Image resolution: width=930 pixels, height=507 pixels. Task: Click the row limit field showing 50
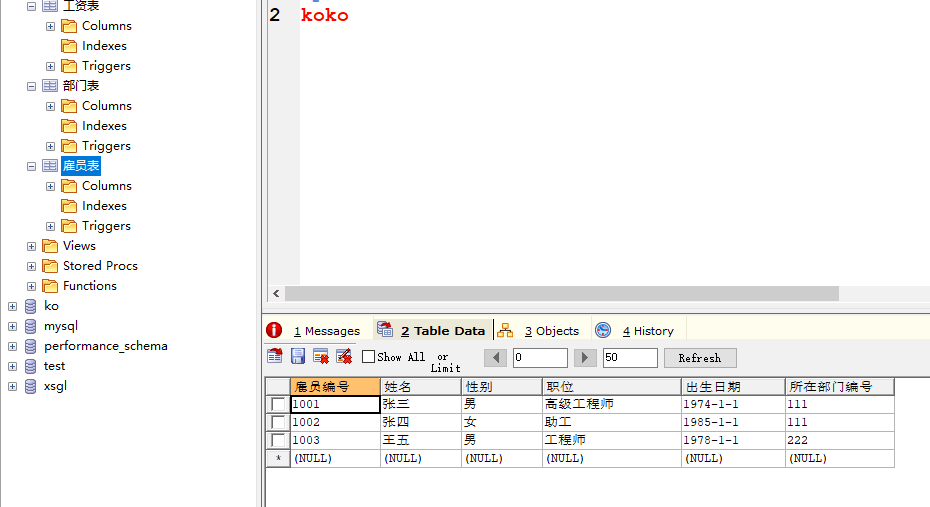(x=629, y=358)
